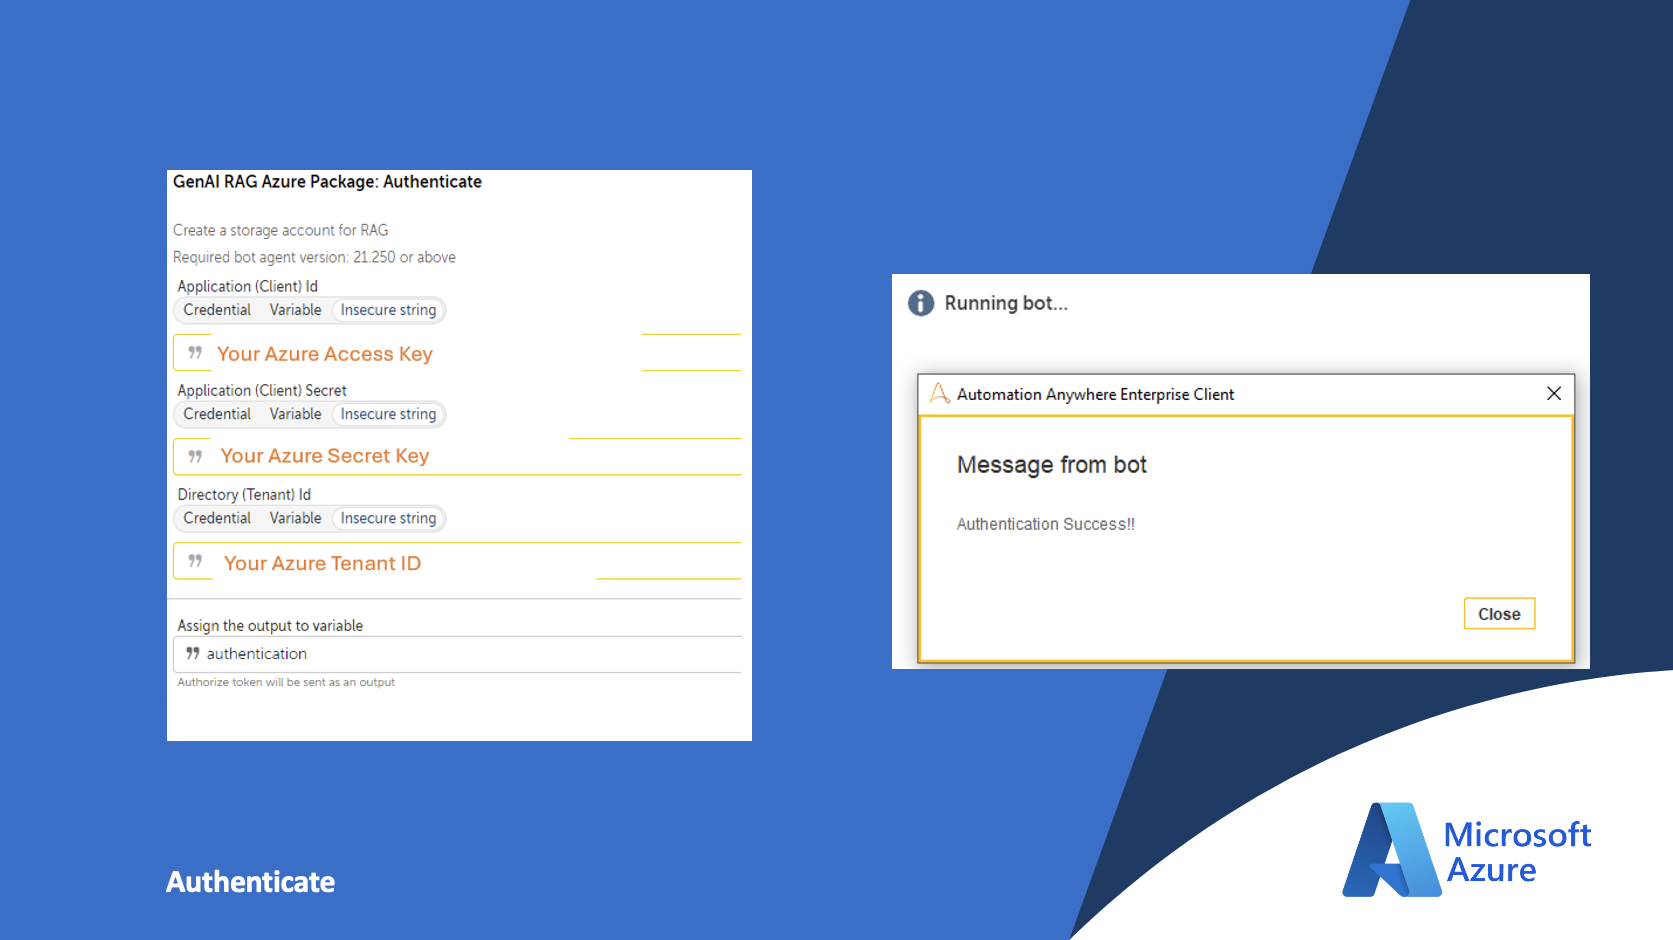Choose Credential for Application (Client) Secret
This screenshot has width=1673, height=940.
tap(217, 414)
